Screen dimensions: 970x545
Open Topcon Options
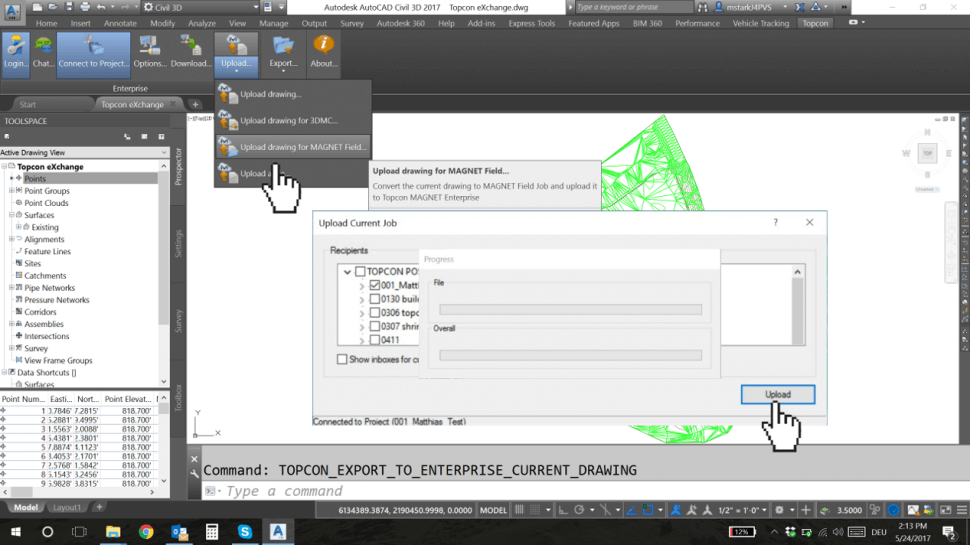click(150, 52)
